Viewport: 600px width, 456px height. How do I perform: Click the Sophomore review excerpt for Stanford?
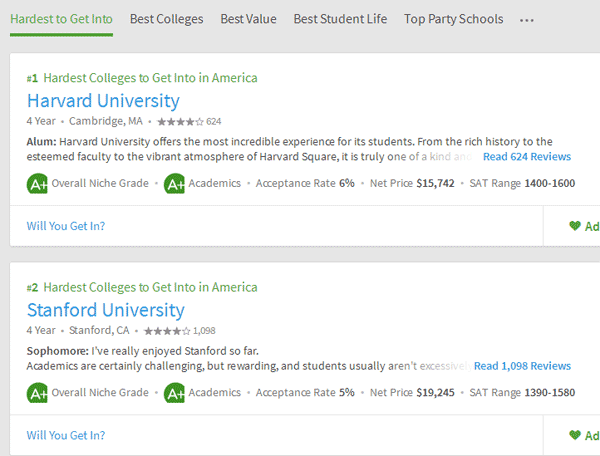pos(249,358)
